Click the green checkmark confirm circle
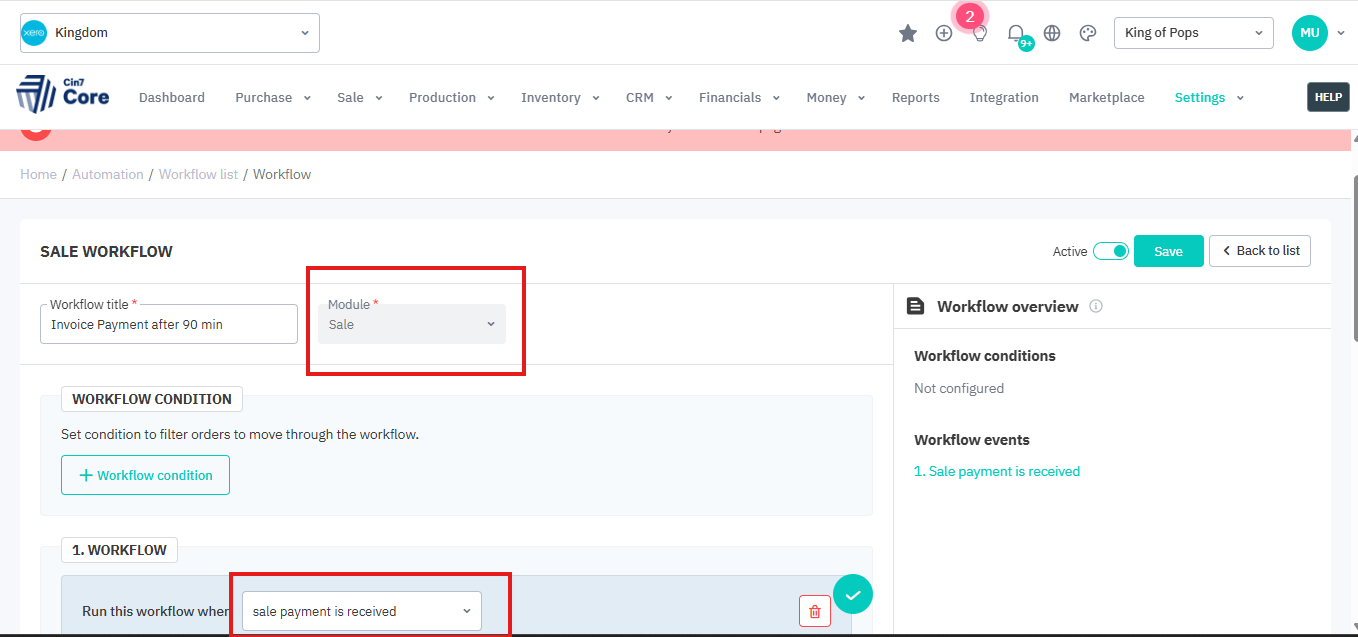Image resolution: width=1358 pixels, height=637 pixels. tap(853, 595)
